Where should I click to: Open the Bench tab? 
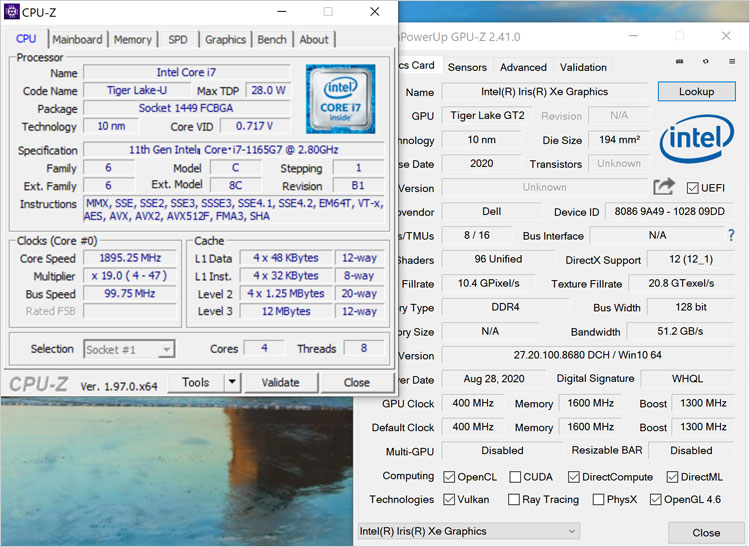click(272, 40)
